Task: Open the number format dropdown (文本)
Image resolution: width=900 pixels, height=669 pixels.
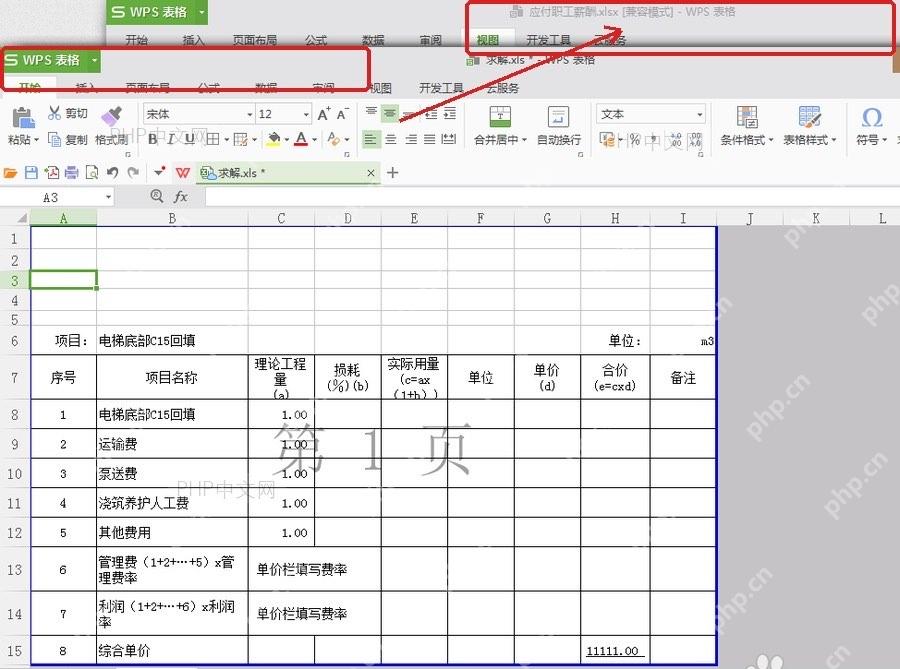Action: [x=700, y=114]
